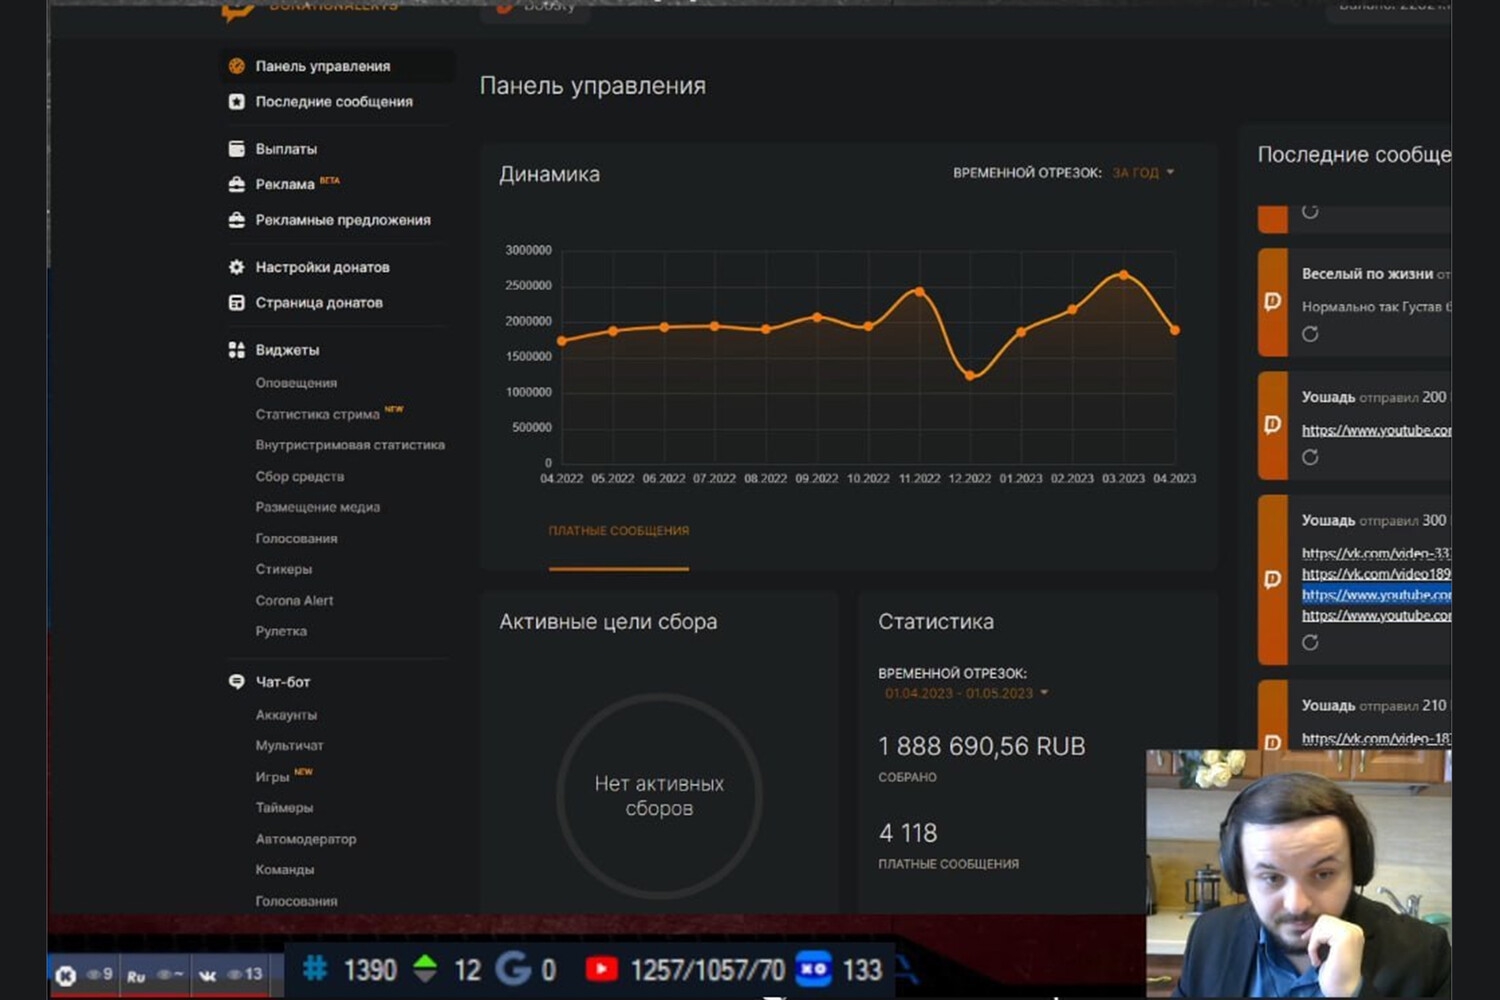Image resolution: width=1500 pixels, height=1000 pixels.
Task: Open Стикеры widget
Action: coord(284,569)
